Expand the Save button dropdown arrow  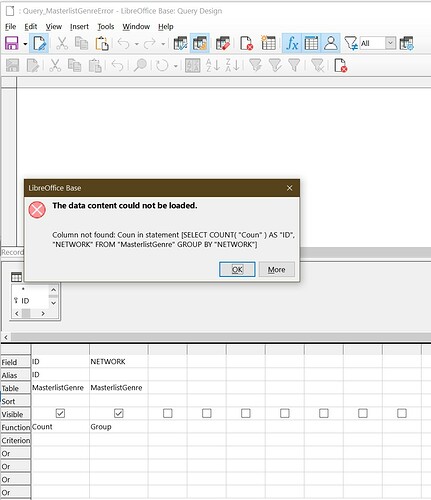pos(25,44)
